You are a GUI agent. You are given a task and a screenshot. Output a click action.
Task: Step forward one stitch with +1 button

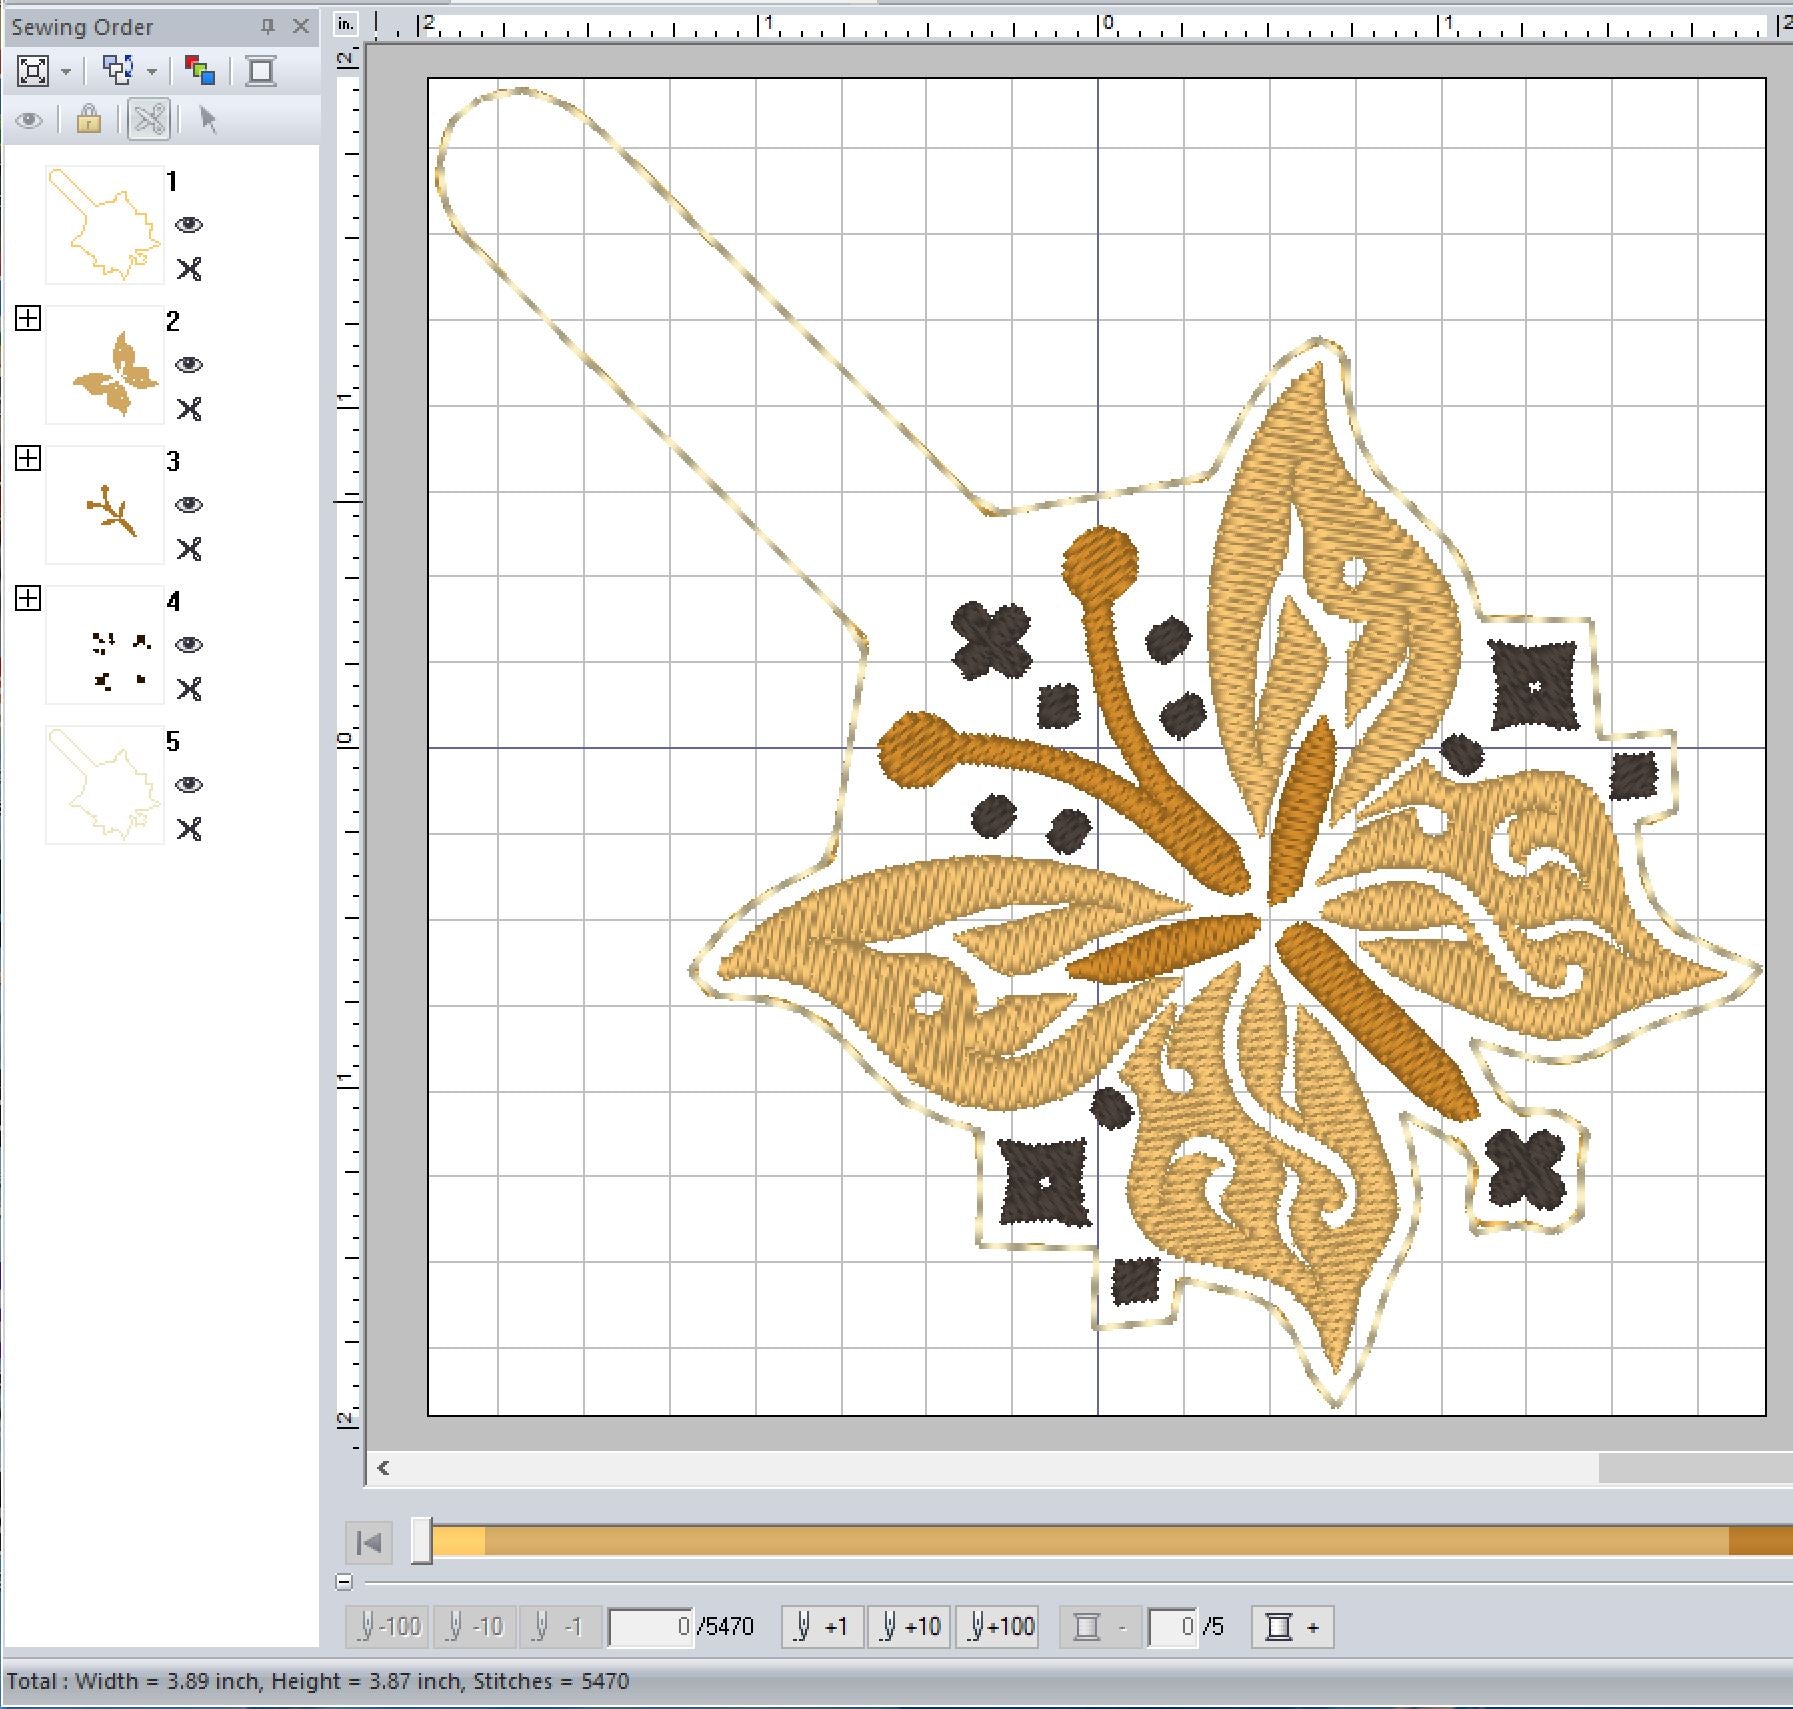tap(821, 1627)
